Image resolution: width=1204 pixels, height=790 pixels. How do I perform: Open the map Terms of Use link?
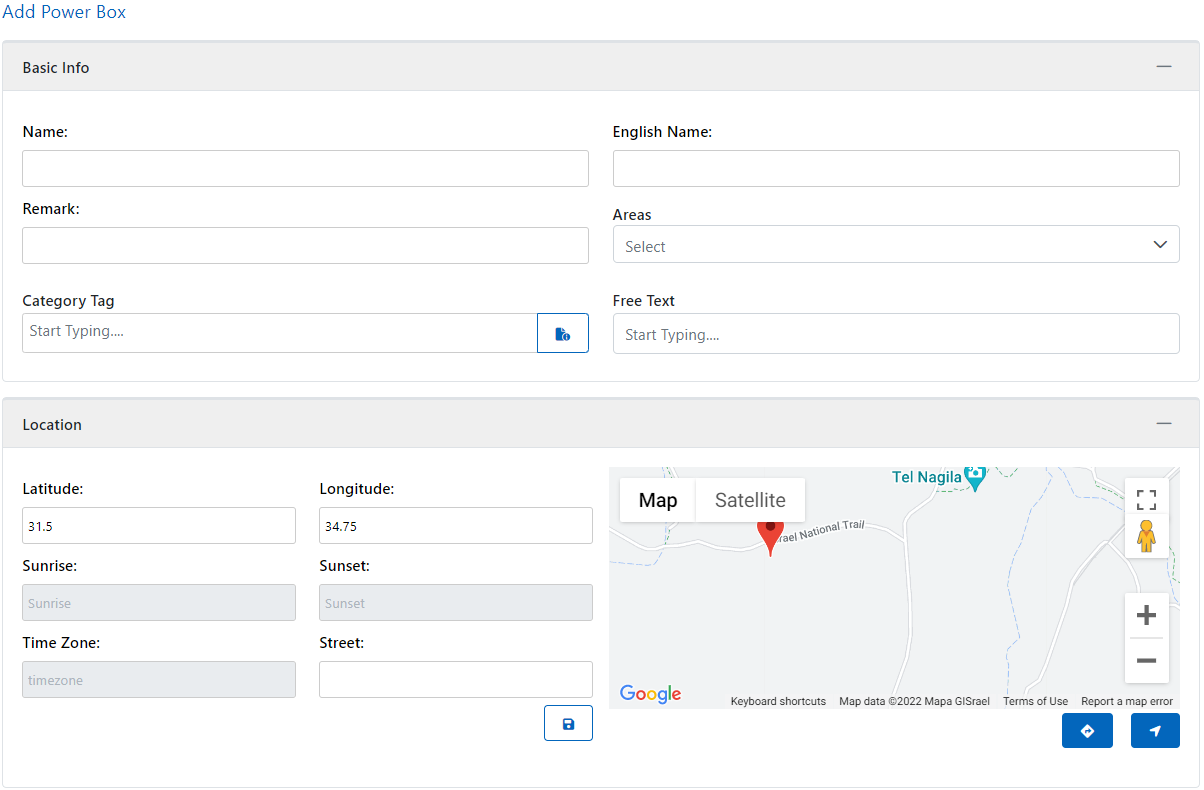click(1035, 701)
